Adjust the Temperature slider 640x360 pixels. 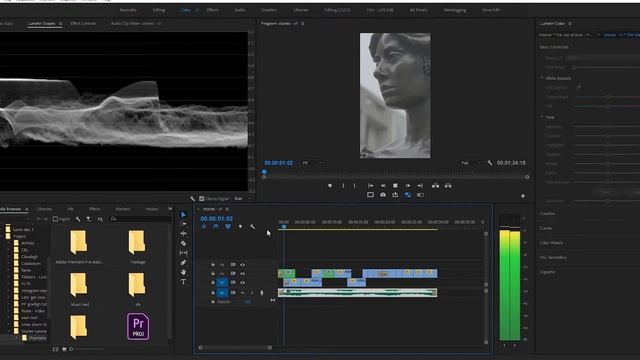607,97
